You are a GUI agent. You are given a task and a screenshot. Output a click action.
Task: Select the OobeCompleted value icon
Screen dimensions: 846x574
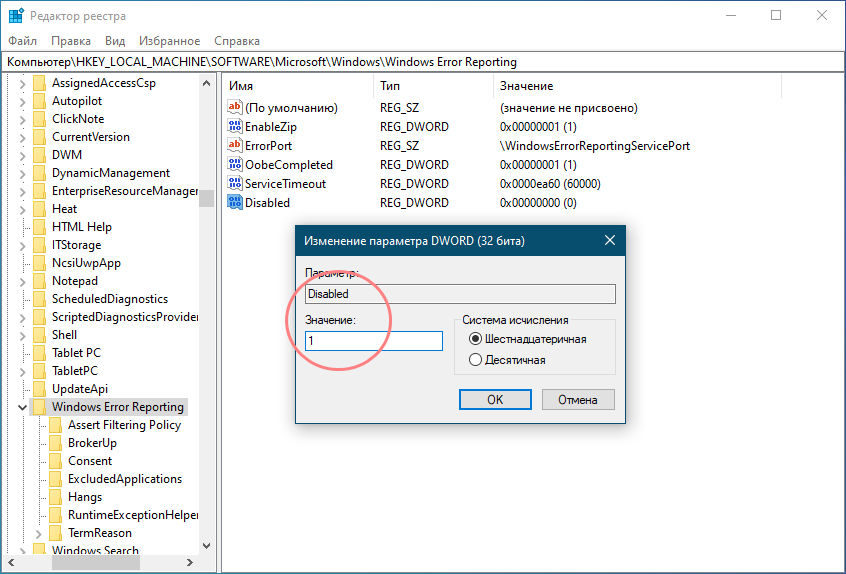point(235,165)
